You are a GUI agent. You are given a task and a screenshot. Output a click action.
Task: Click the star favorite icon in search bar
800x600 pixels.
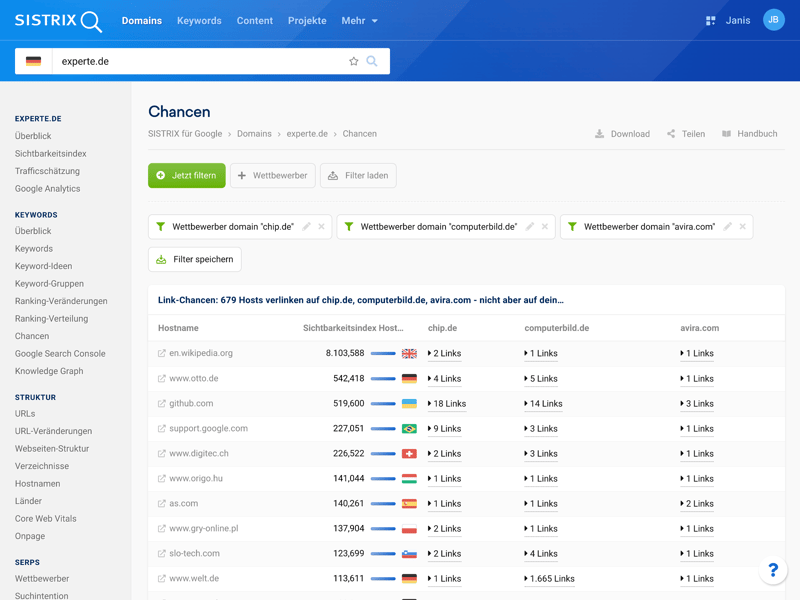tap(353, 61)
